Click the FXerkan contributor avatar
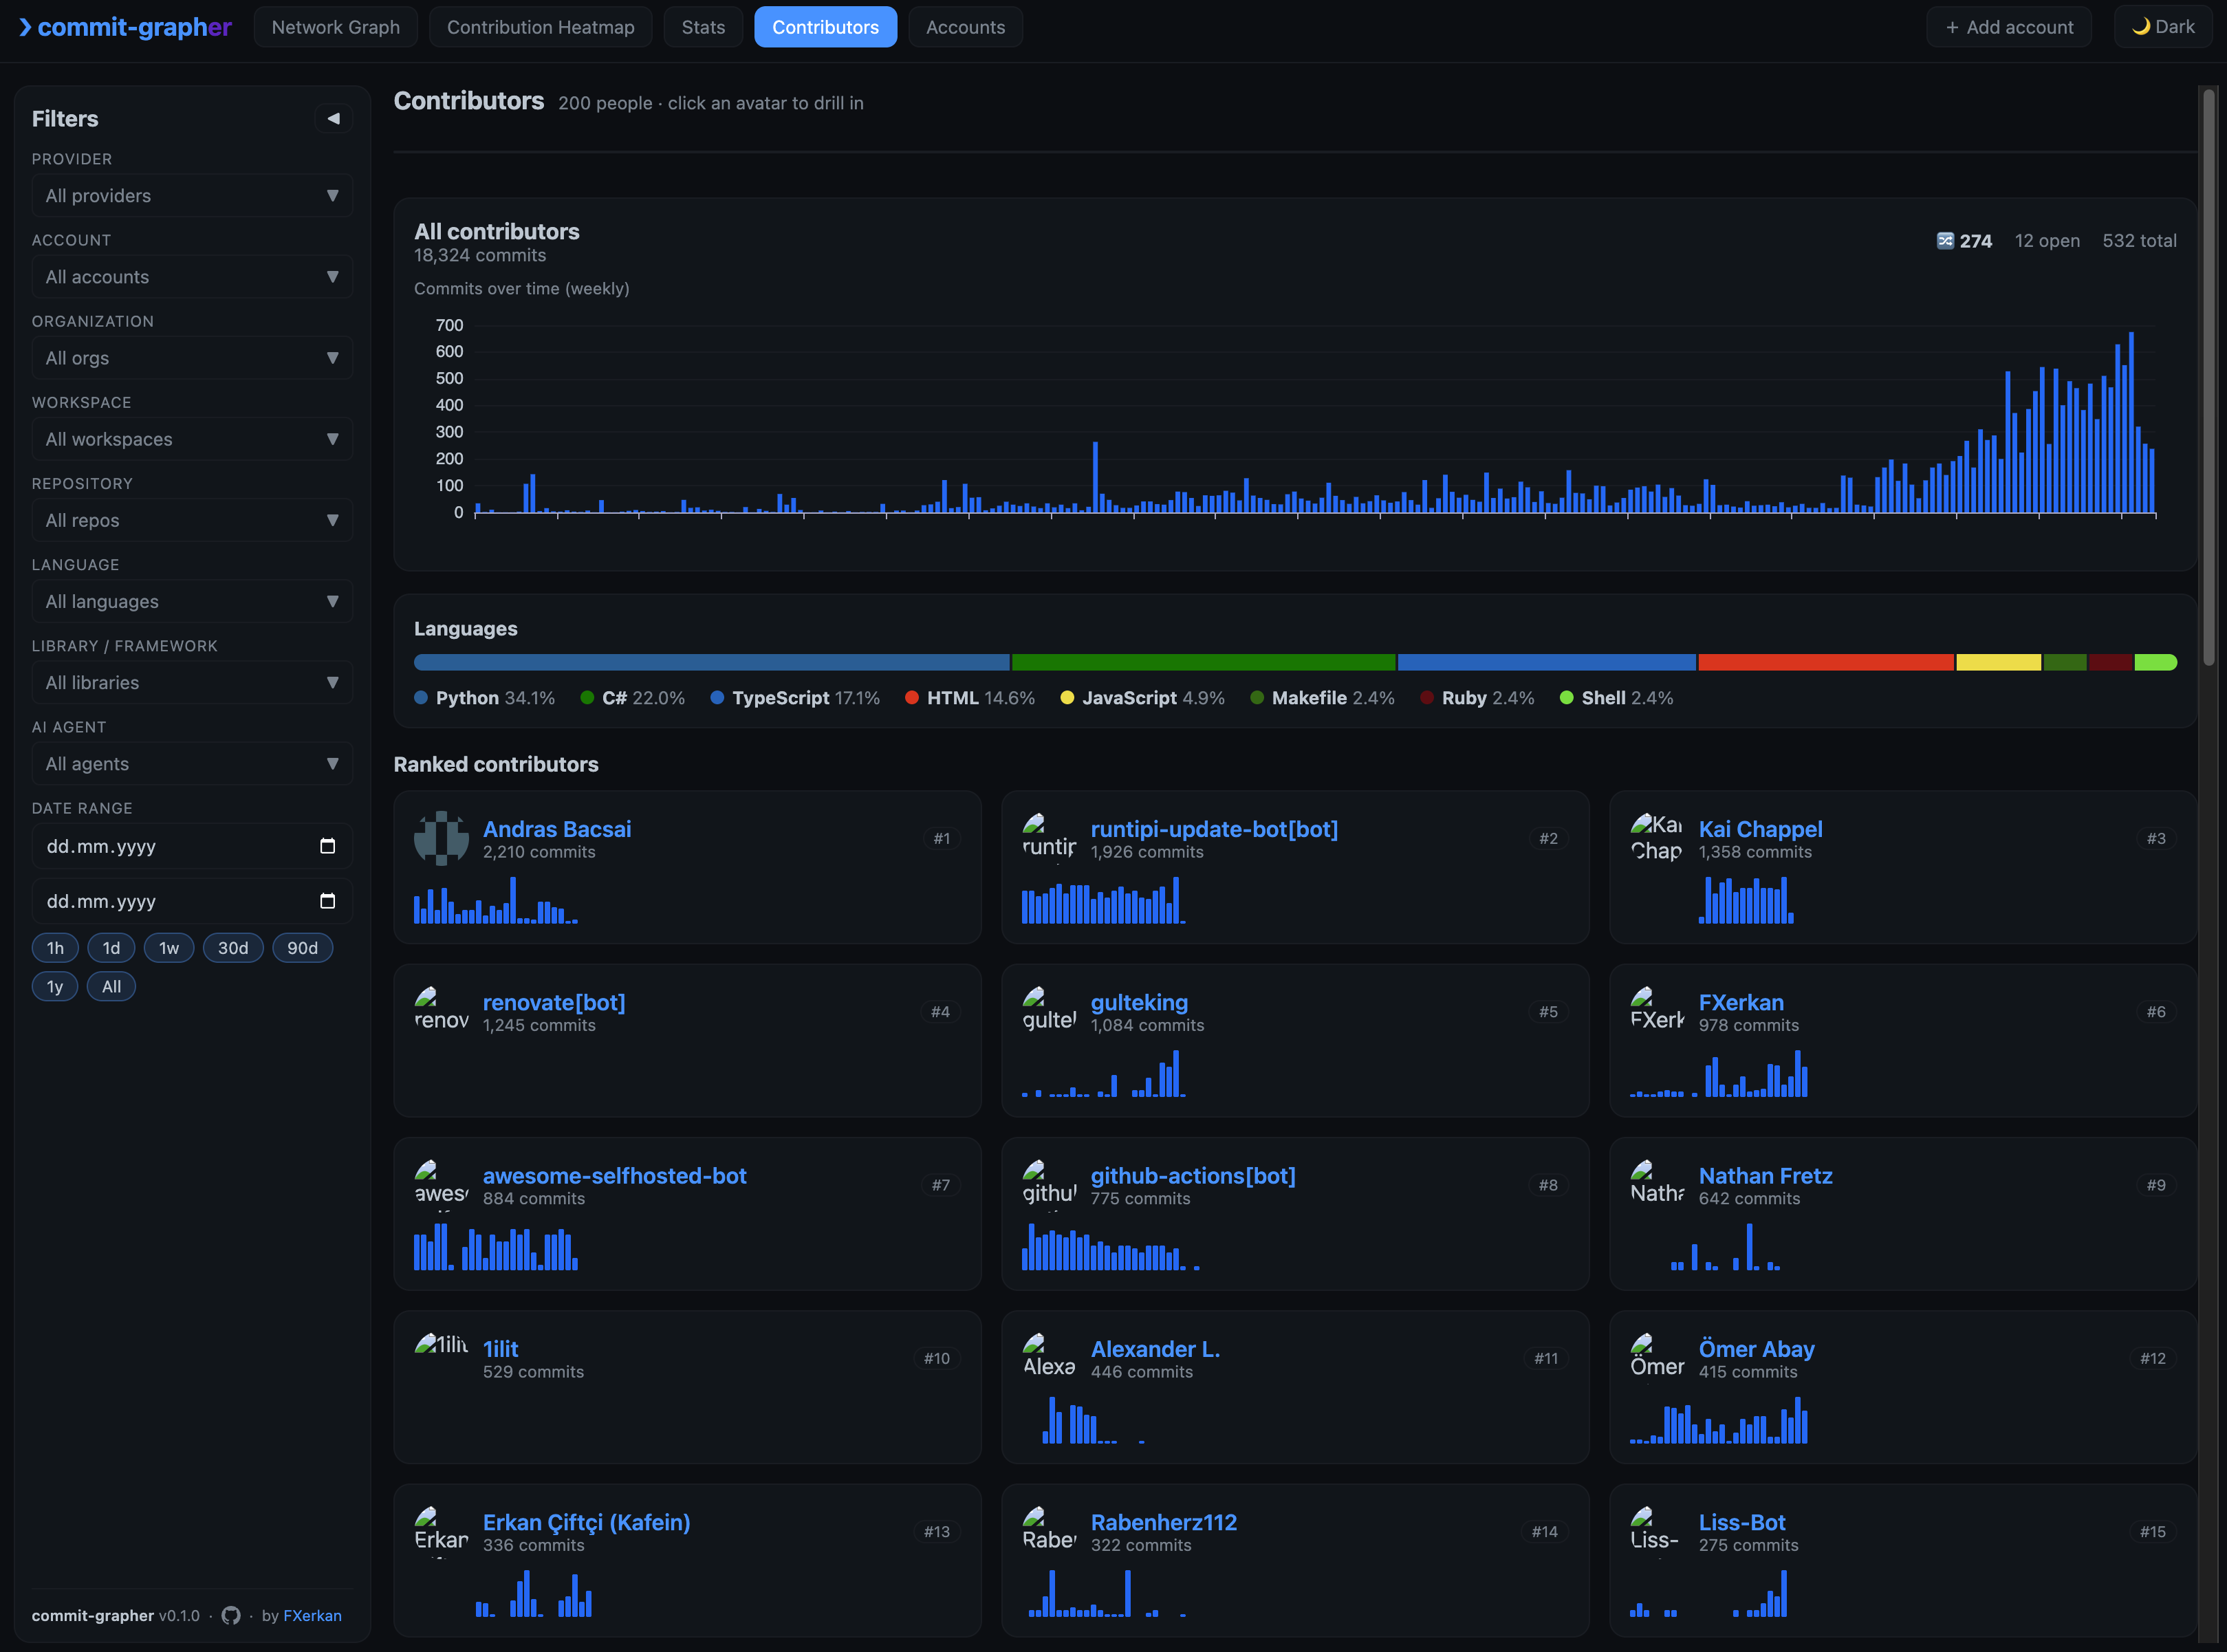Image resolution: width=2227 pixels, height=1652 pixels. click(x=1657, y=1011)
